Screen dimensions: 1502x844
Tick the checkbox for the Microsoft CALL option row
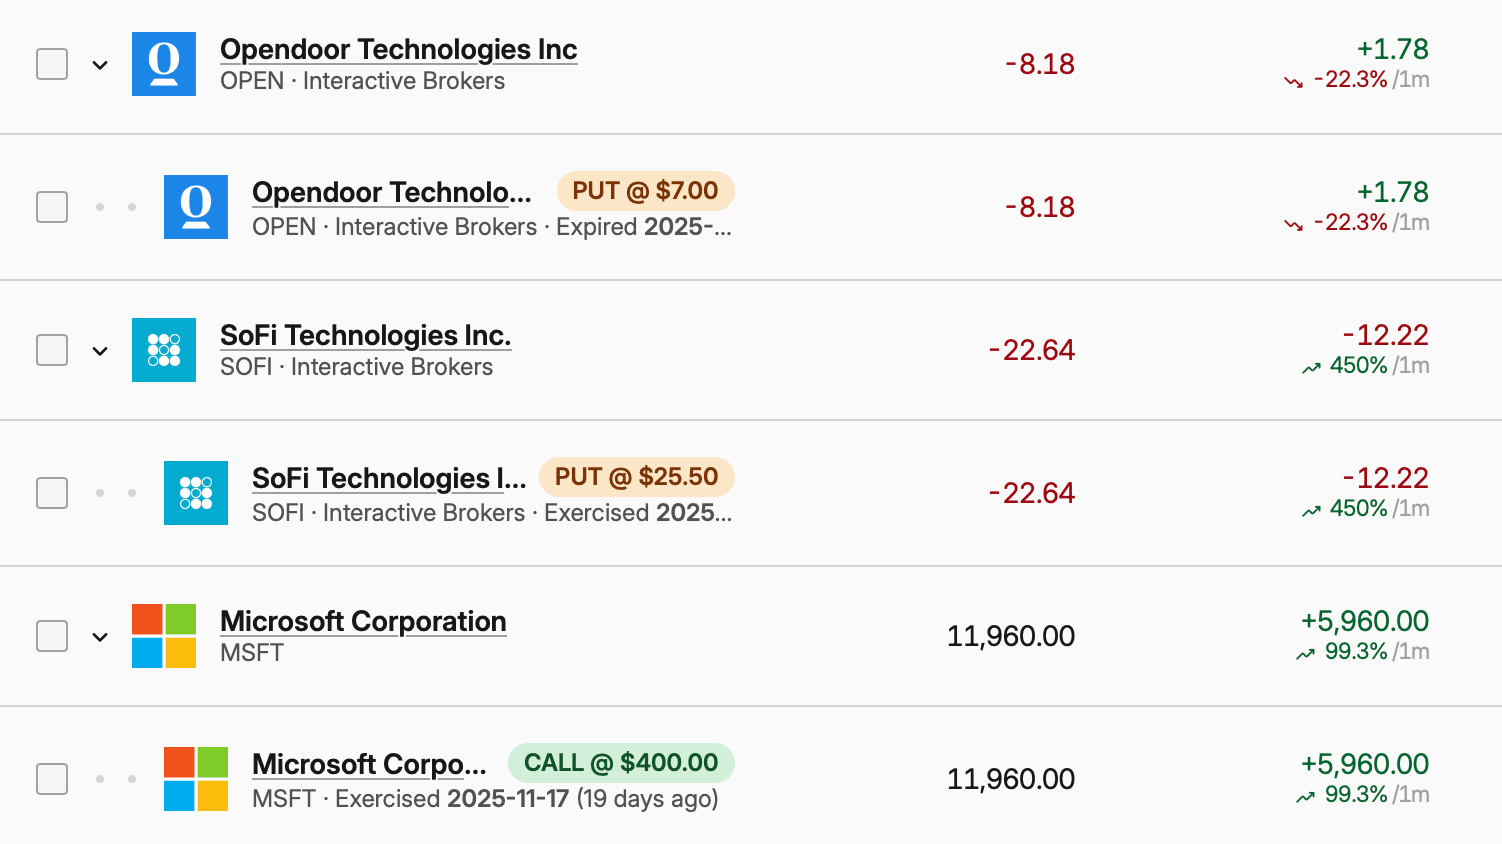tap(52, 779)
